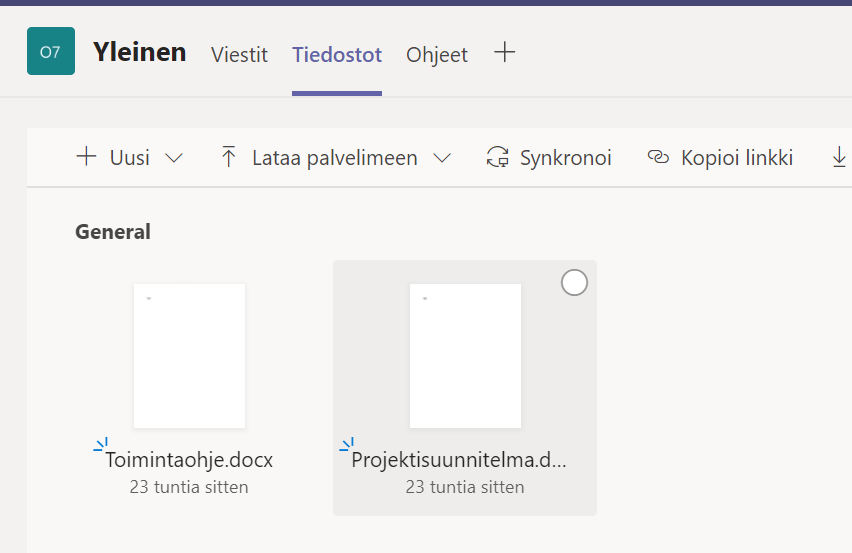The height and width of the screenshot is (553, 852).
Task: Click the Synkronoi sync icon
Action: (497, 157)
